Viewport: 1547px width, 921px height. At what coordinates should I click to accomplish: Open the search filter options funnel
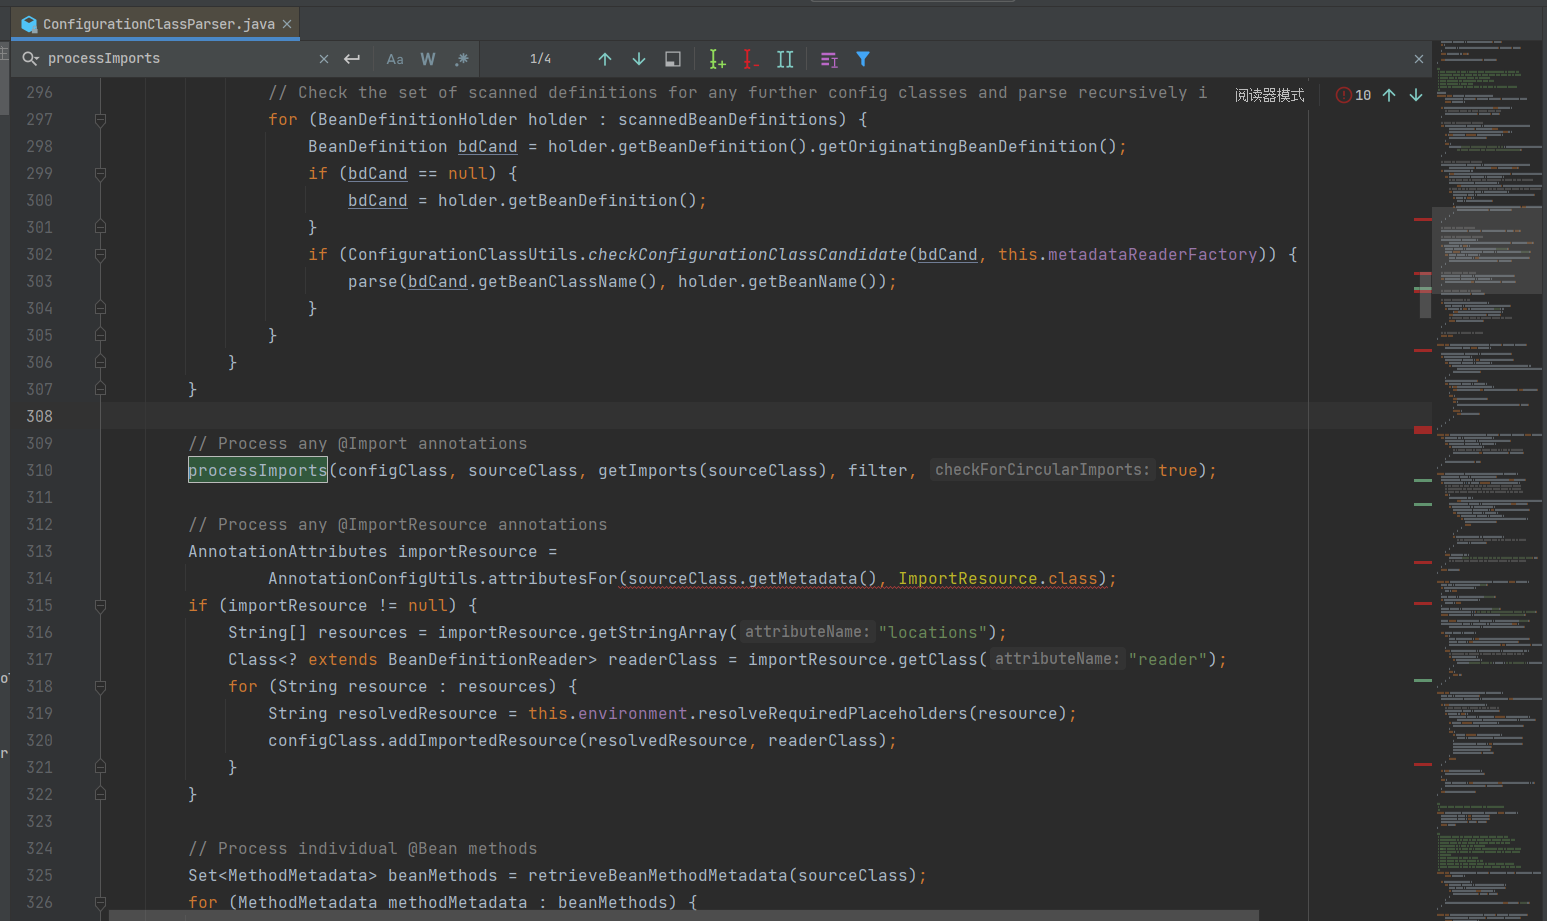pyautogui.click(x=863, y=59)
